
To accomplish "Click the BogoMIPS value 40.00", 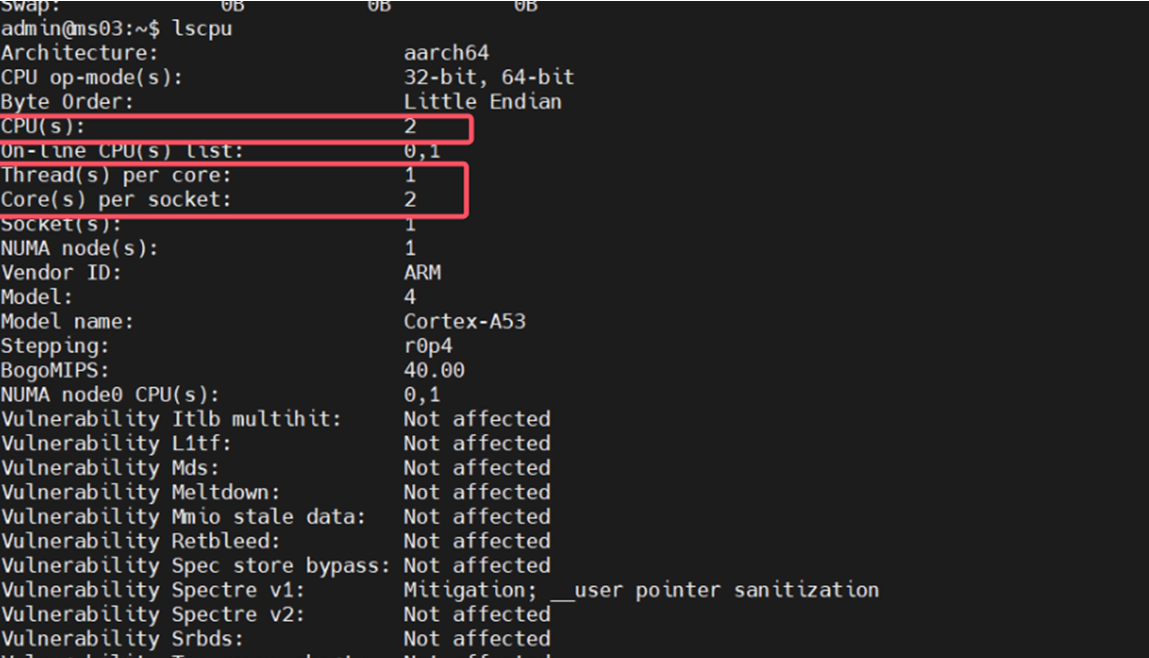I will coord(434,370).
